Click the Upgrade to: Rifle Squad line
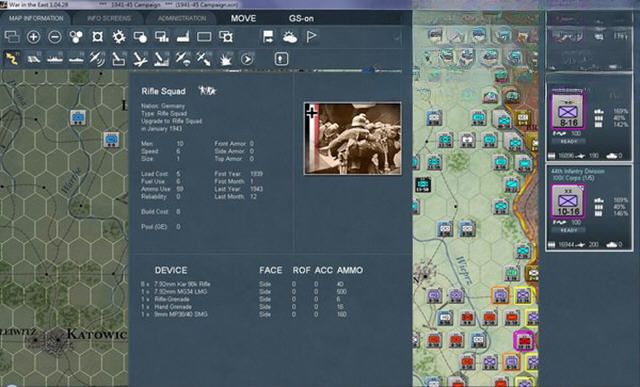This screenshot has width=640, height=387. [x=171, y=121]
